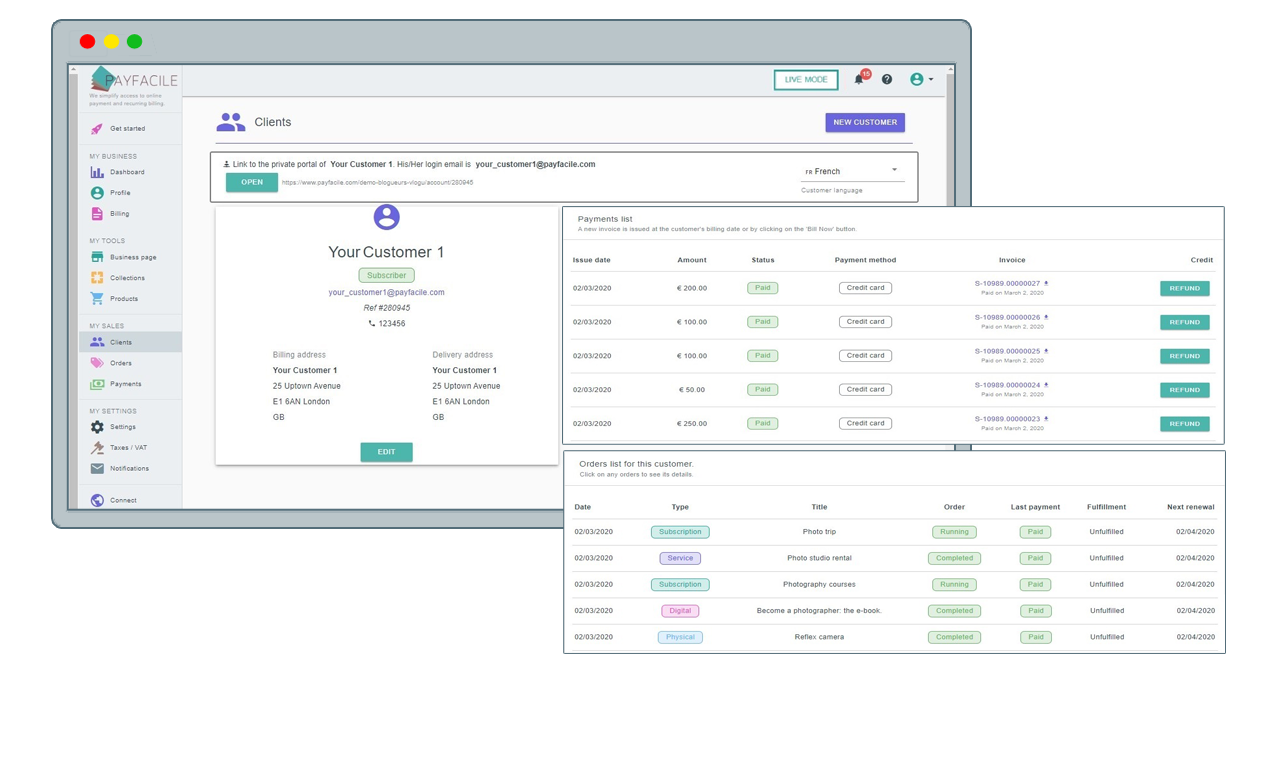Click the Settings gear icon in sidebar
This screenshot has width=1280, height=763.
(x=97, y=427)
